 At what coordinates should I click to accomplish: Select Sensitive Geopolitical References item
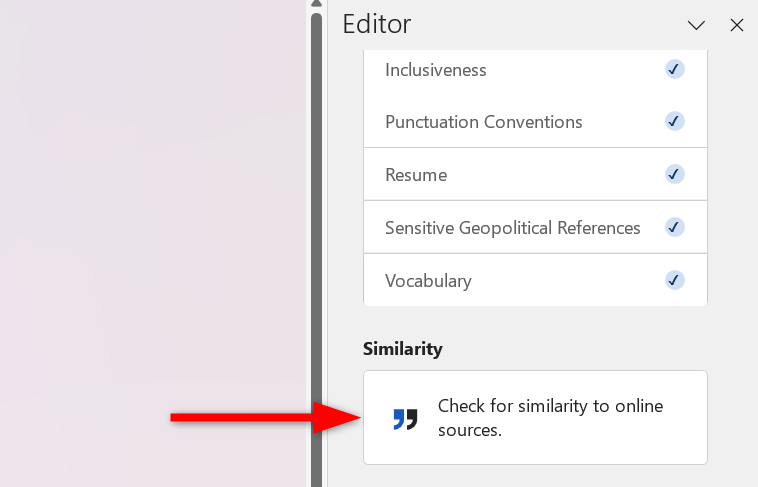click(512, 228)
